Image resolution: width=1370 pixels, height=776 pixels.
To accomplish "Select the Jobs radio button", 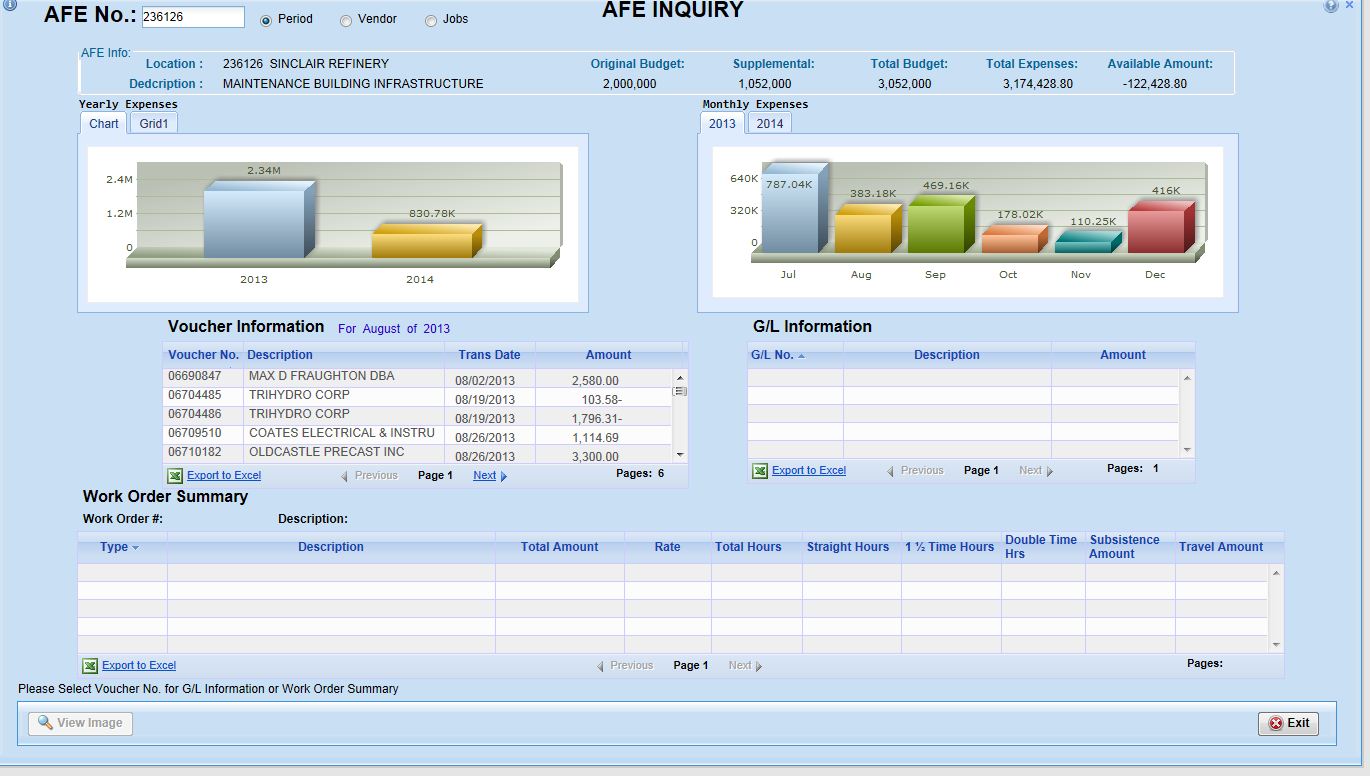I will 431,20.
